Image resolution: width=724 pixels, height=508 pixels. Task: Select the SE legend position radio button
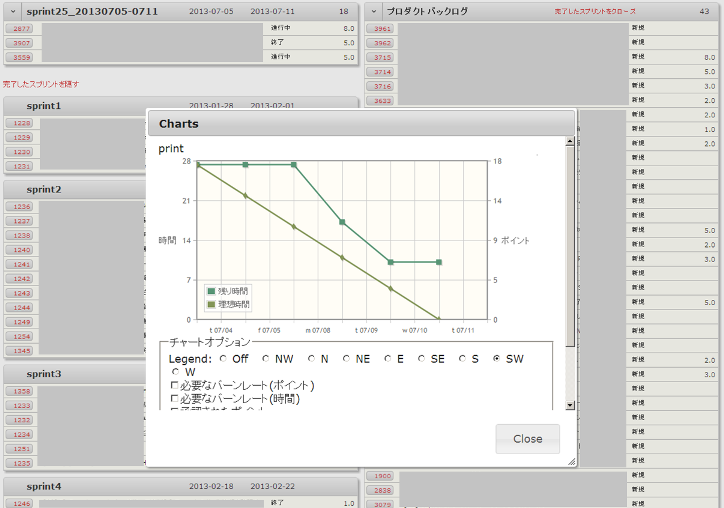tap(421, 359)
